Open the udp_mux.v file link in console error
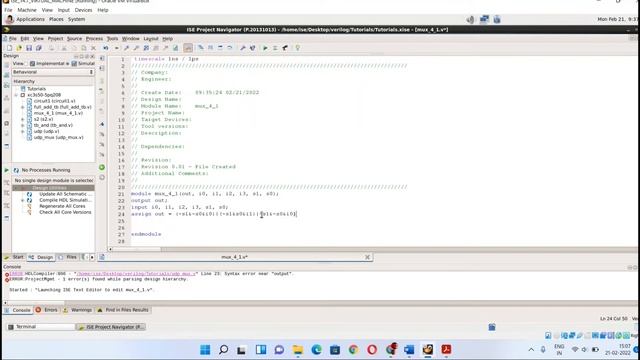Image resolution: width=640 pixels, height=360 pixels. (x=136, y=273)
